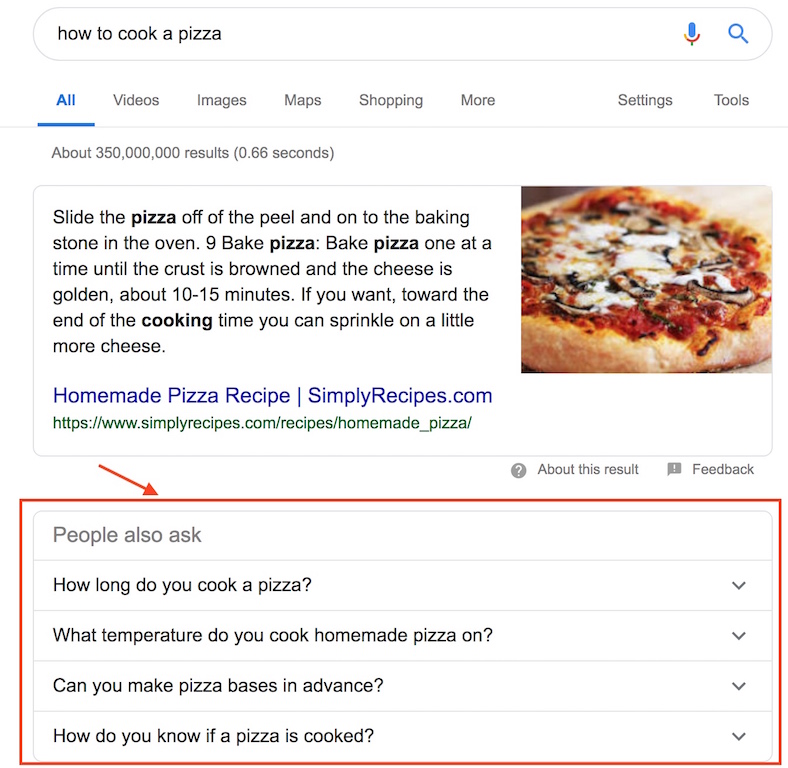Click the pizza photo thumbnail

tap(646, 279)
